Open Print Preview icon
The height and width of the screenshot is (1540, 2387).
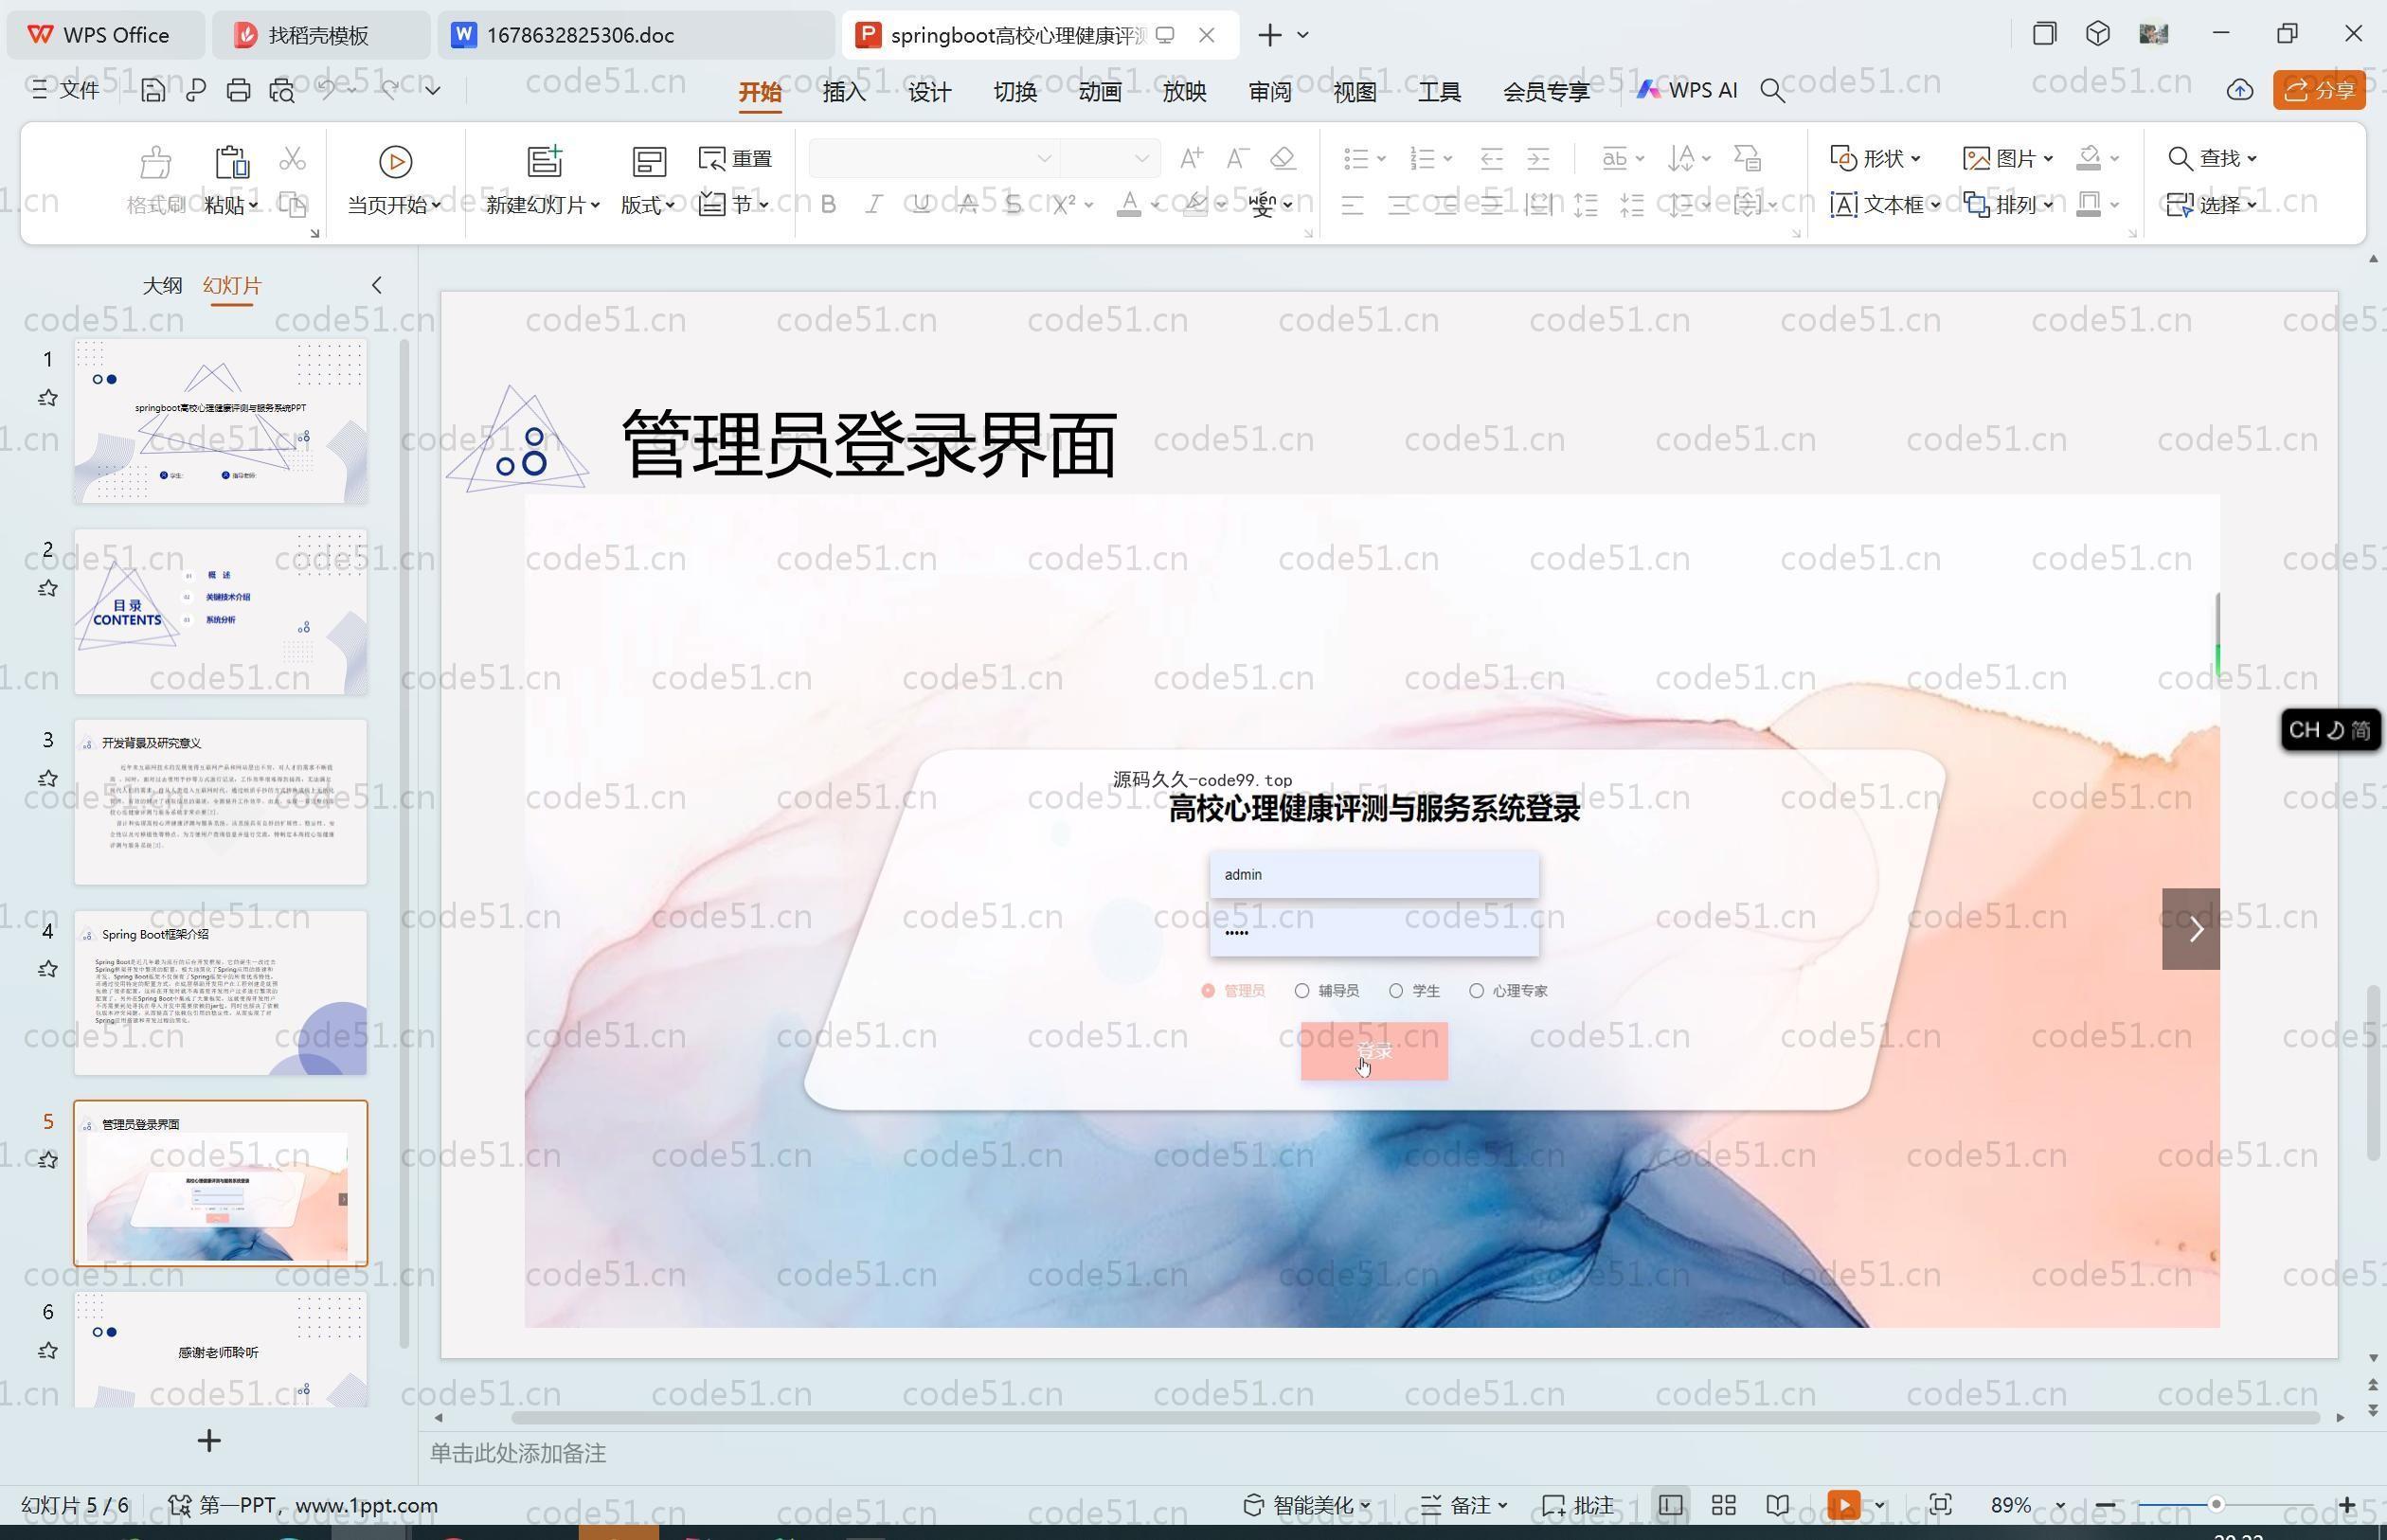[x=282, y=90]
